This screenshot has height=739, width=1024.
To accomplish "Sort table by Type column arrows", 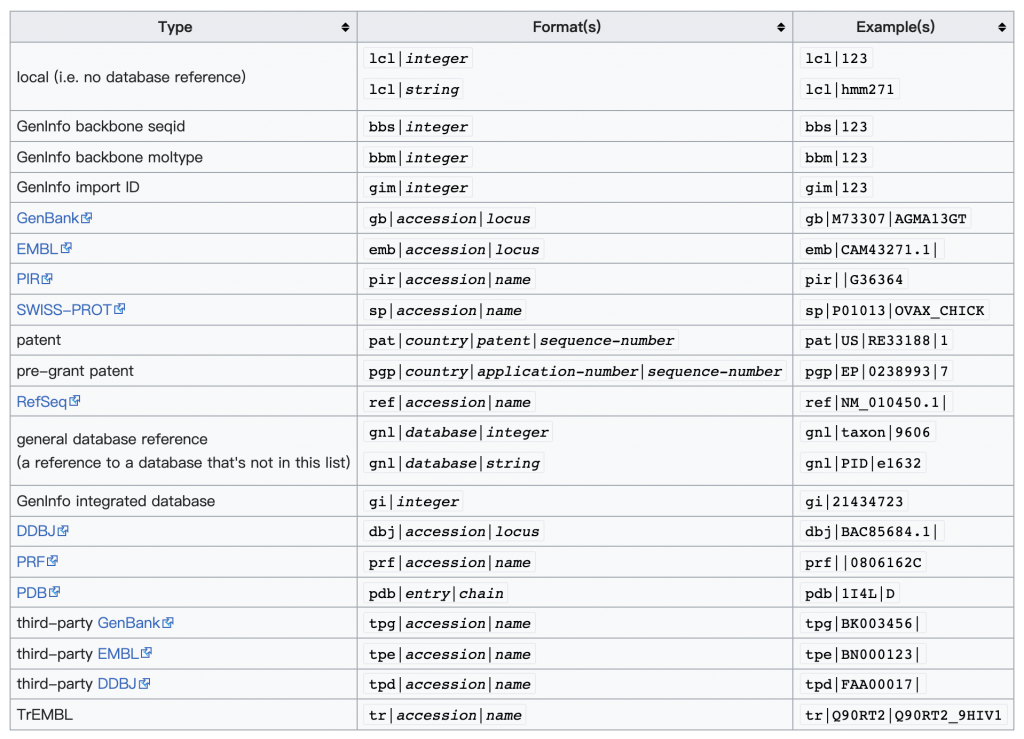I will click(x=345, y=27).
